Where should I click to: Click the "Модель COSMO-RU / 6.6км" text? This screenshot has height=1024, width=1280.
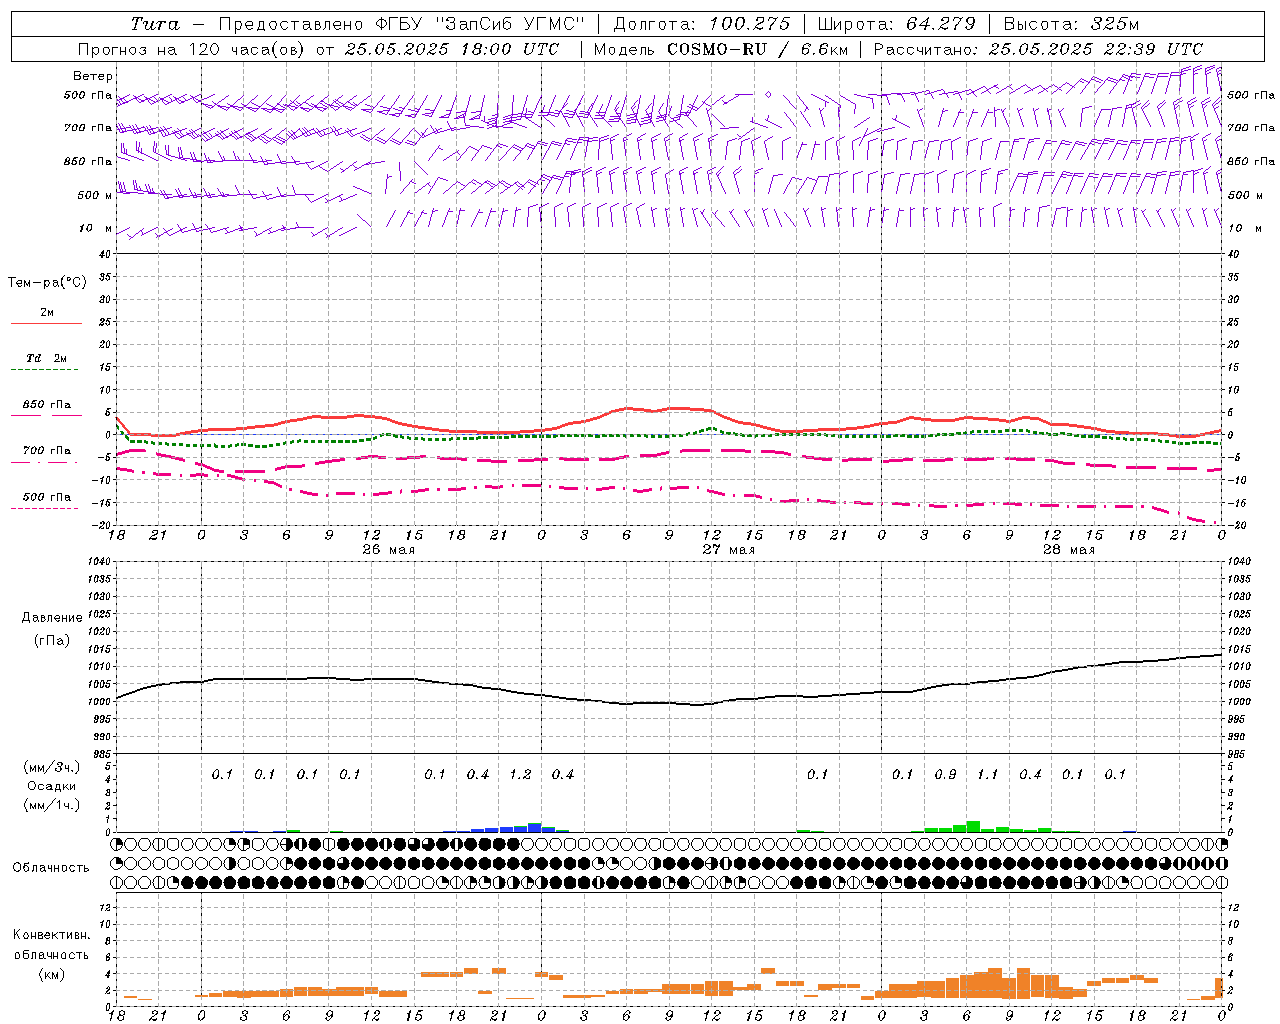(x=720, y=49)
